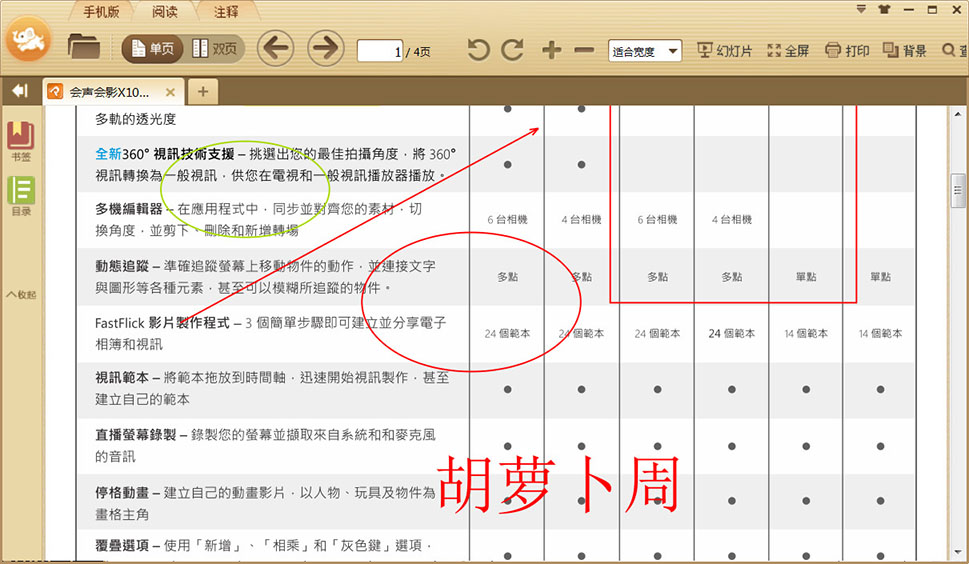Click the 停格動畫 heading text

[122, 493]
